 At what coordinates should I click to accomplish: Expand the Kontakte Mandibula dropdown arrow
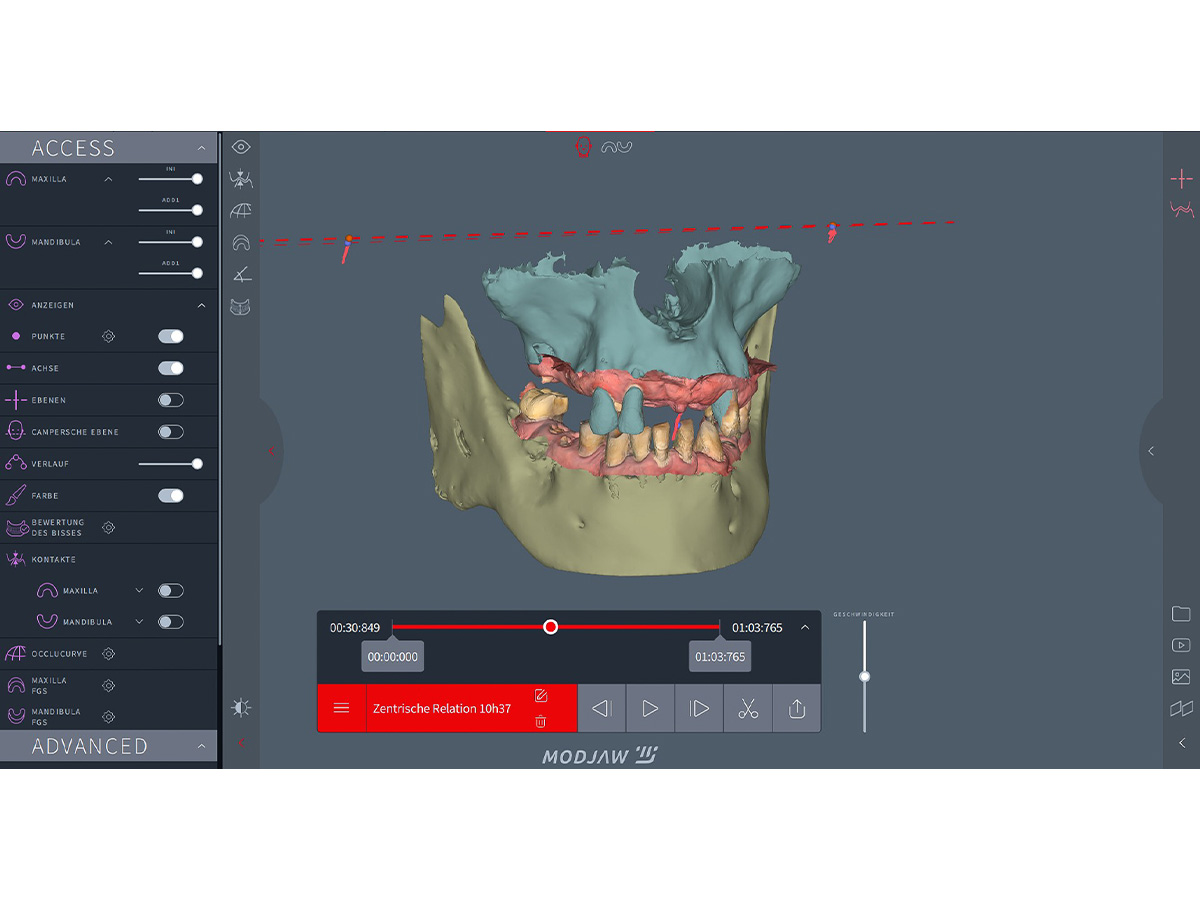tap(139, 622)
